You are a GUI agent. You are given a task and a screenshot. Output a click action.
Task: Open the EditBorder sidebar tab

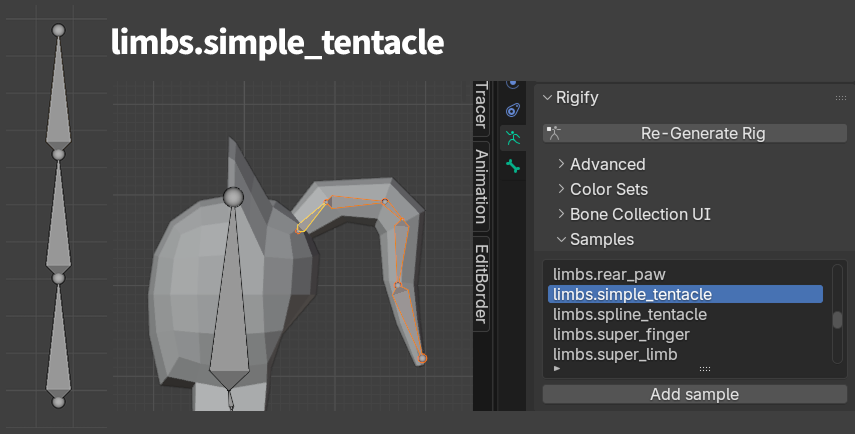pyautogui.click(x=480, y=284)
